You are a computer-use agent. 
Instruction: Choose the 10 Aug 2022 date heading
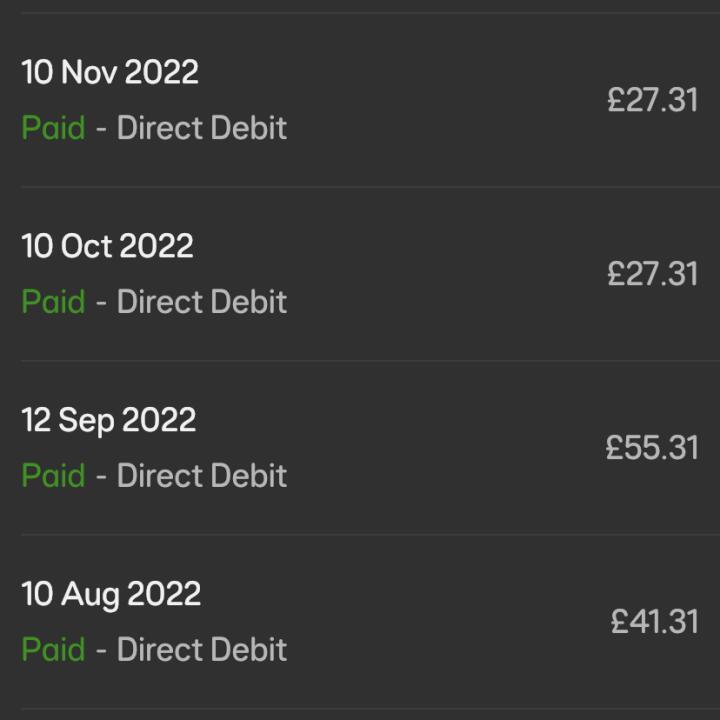pos(111,595)
